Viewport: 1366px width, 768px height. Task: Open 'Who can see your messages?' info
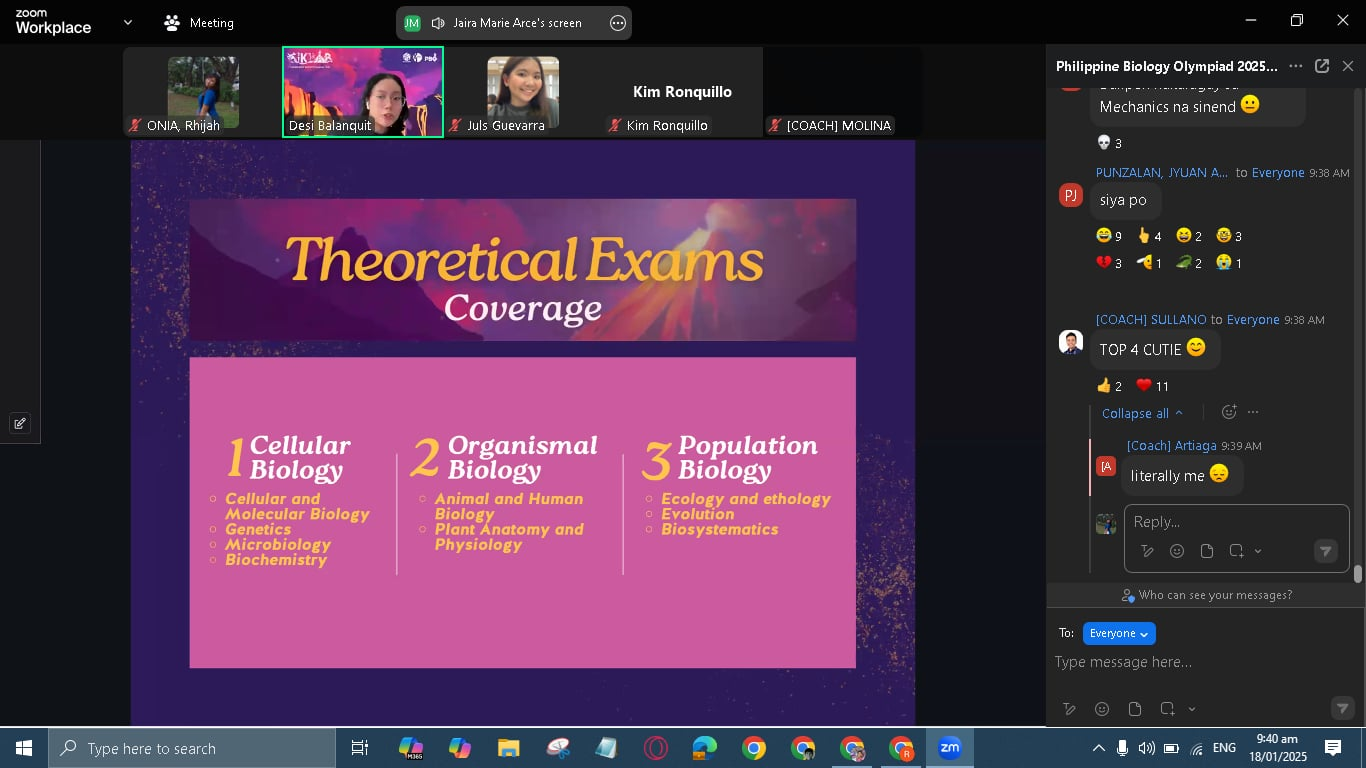1206,595
